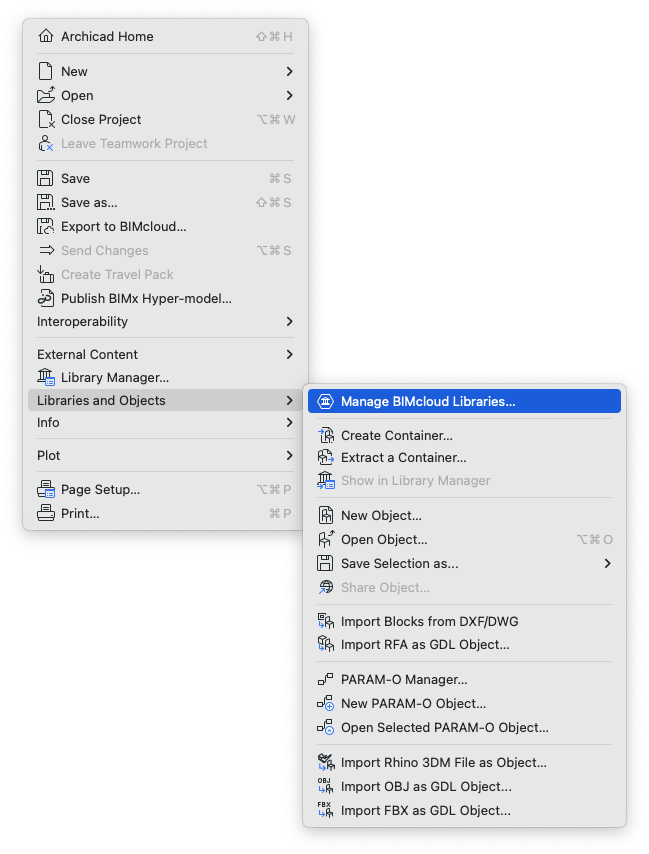Click the New PARAM-O Object icon
The width and height of the screenshot is (649, 854).
(x=326, y=703)
